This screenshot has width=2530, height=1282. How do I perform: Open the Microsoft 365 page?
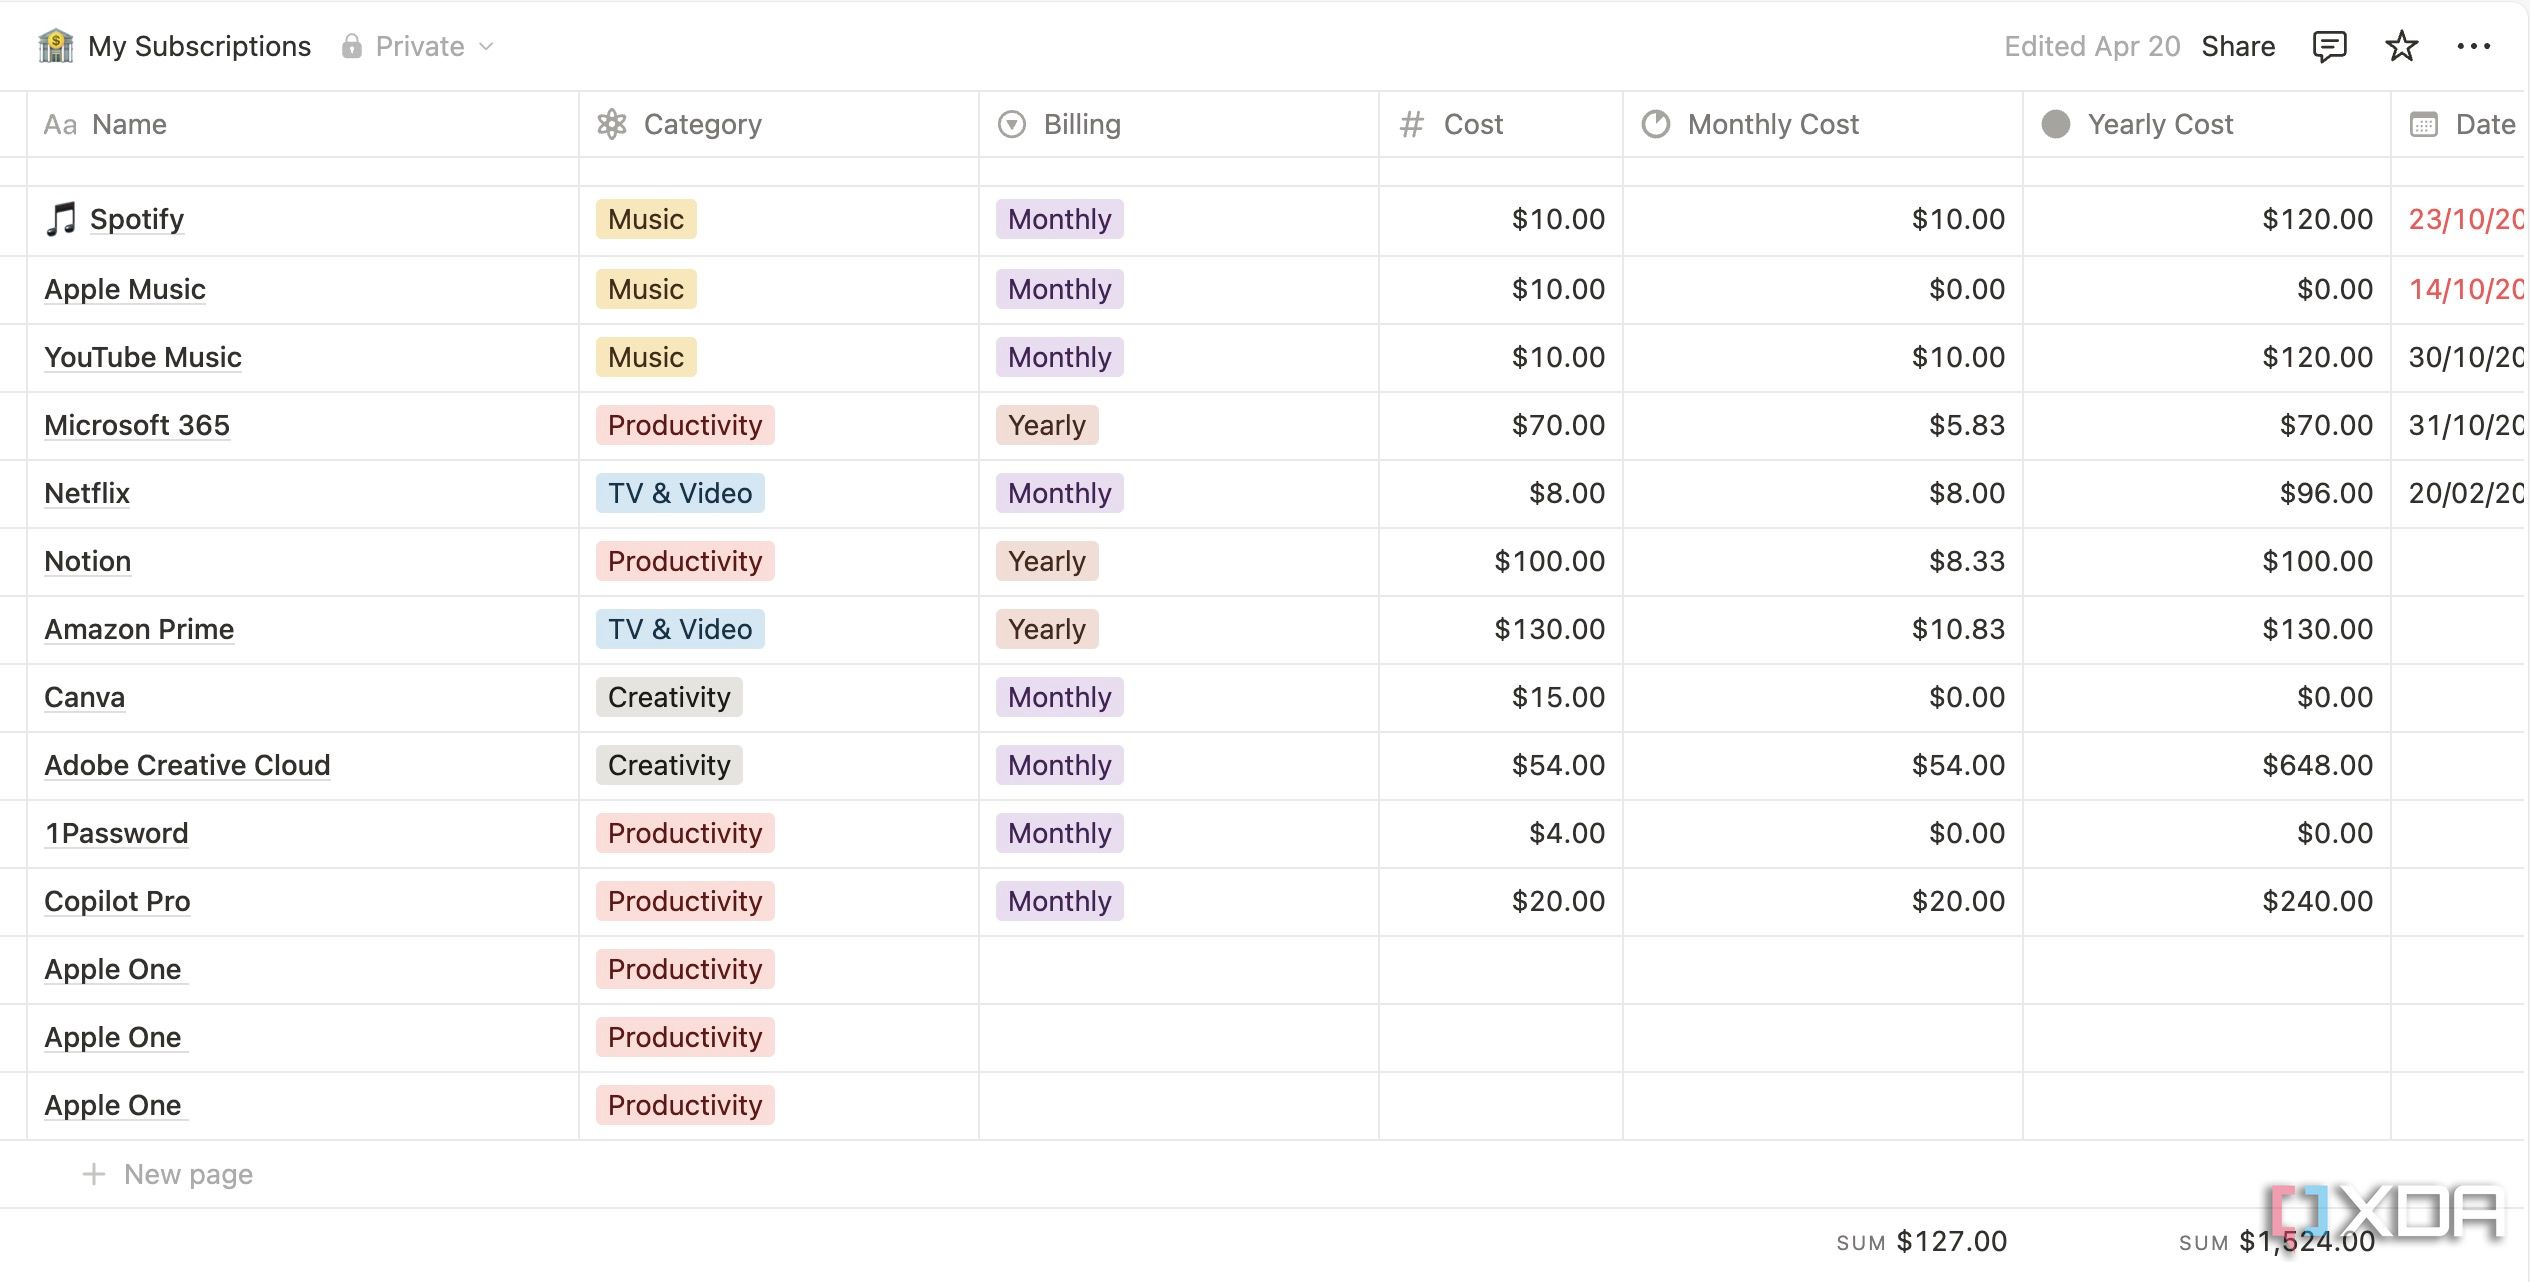137,425
